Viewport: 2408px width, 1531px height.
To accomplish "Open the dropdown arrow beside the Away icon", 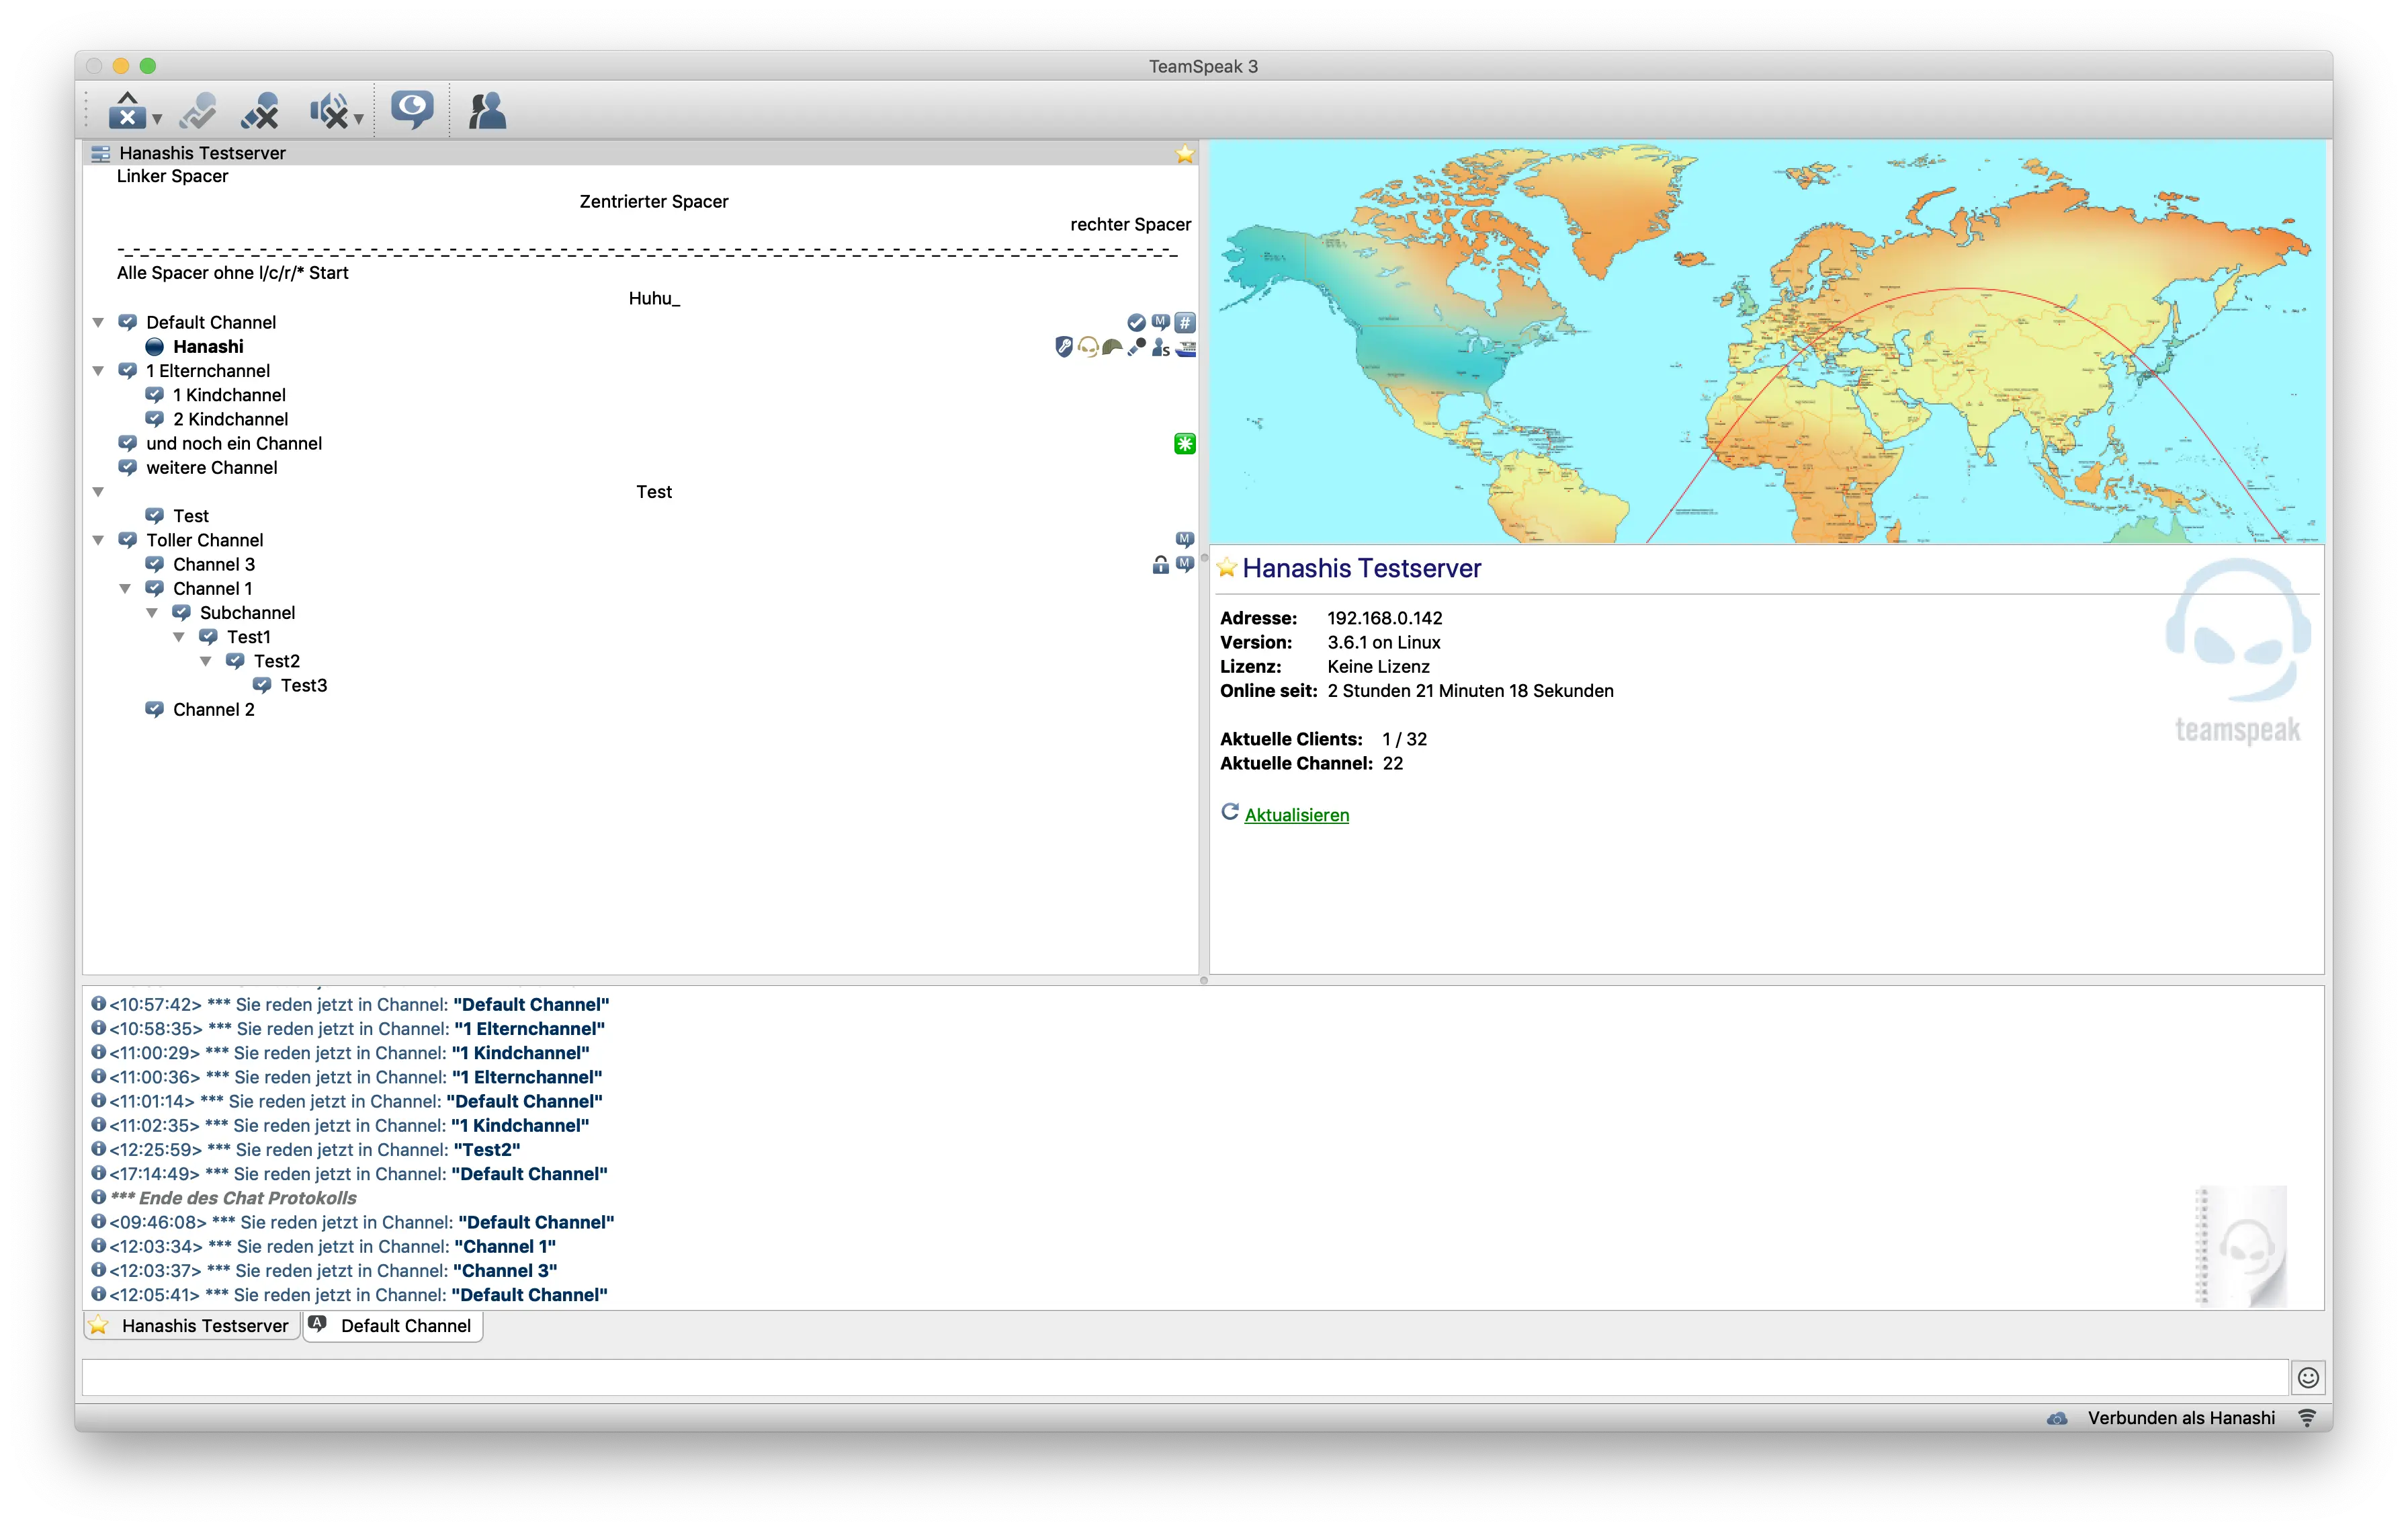I will click(x=157, y=119).
